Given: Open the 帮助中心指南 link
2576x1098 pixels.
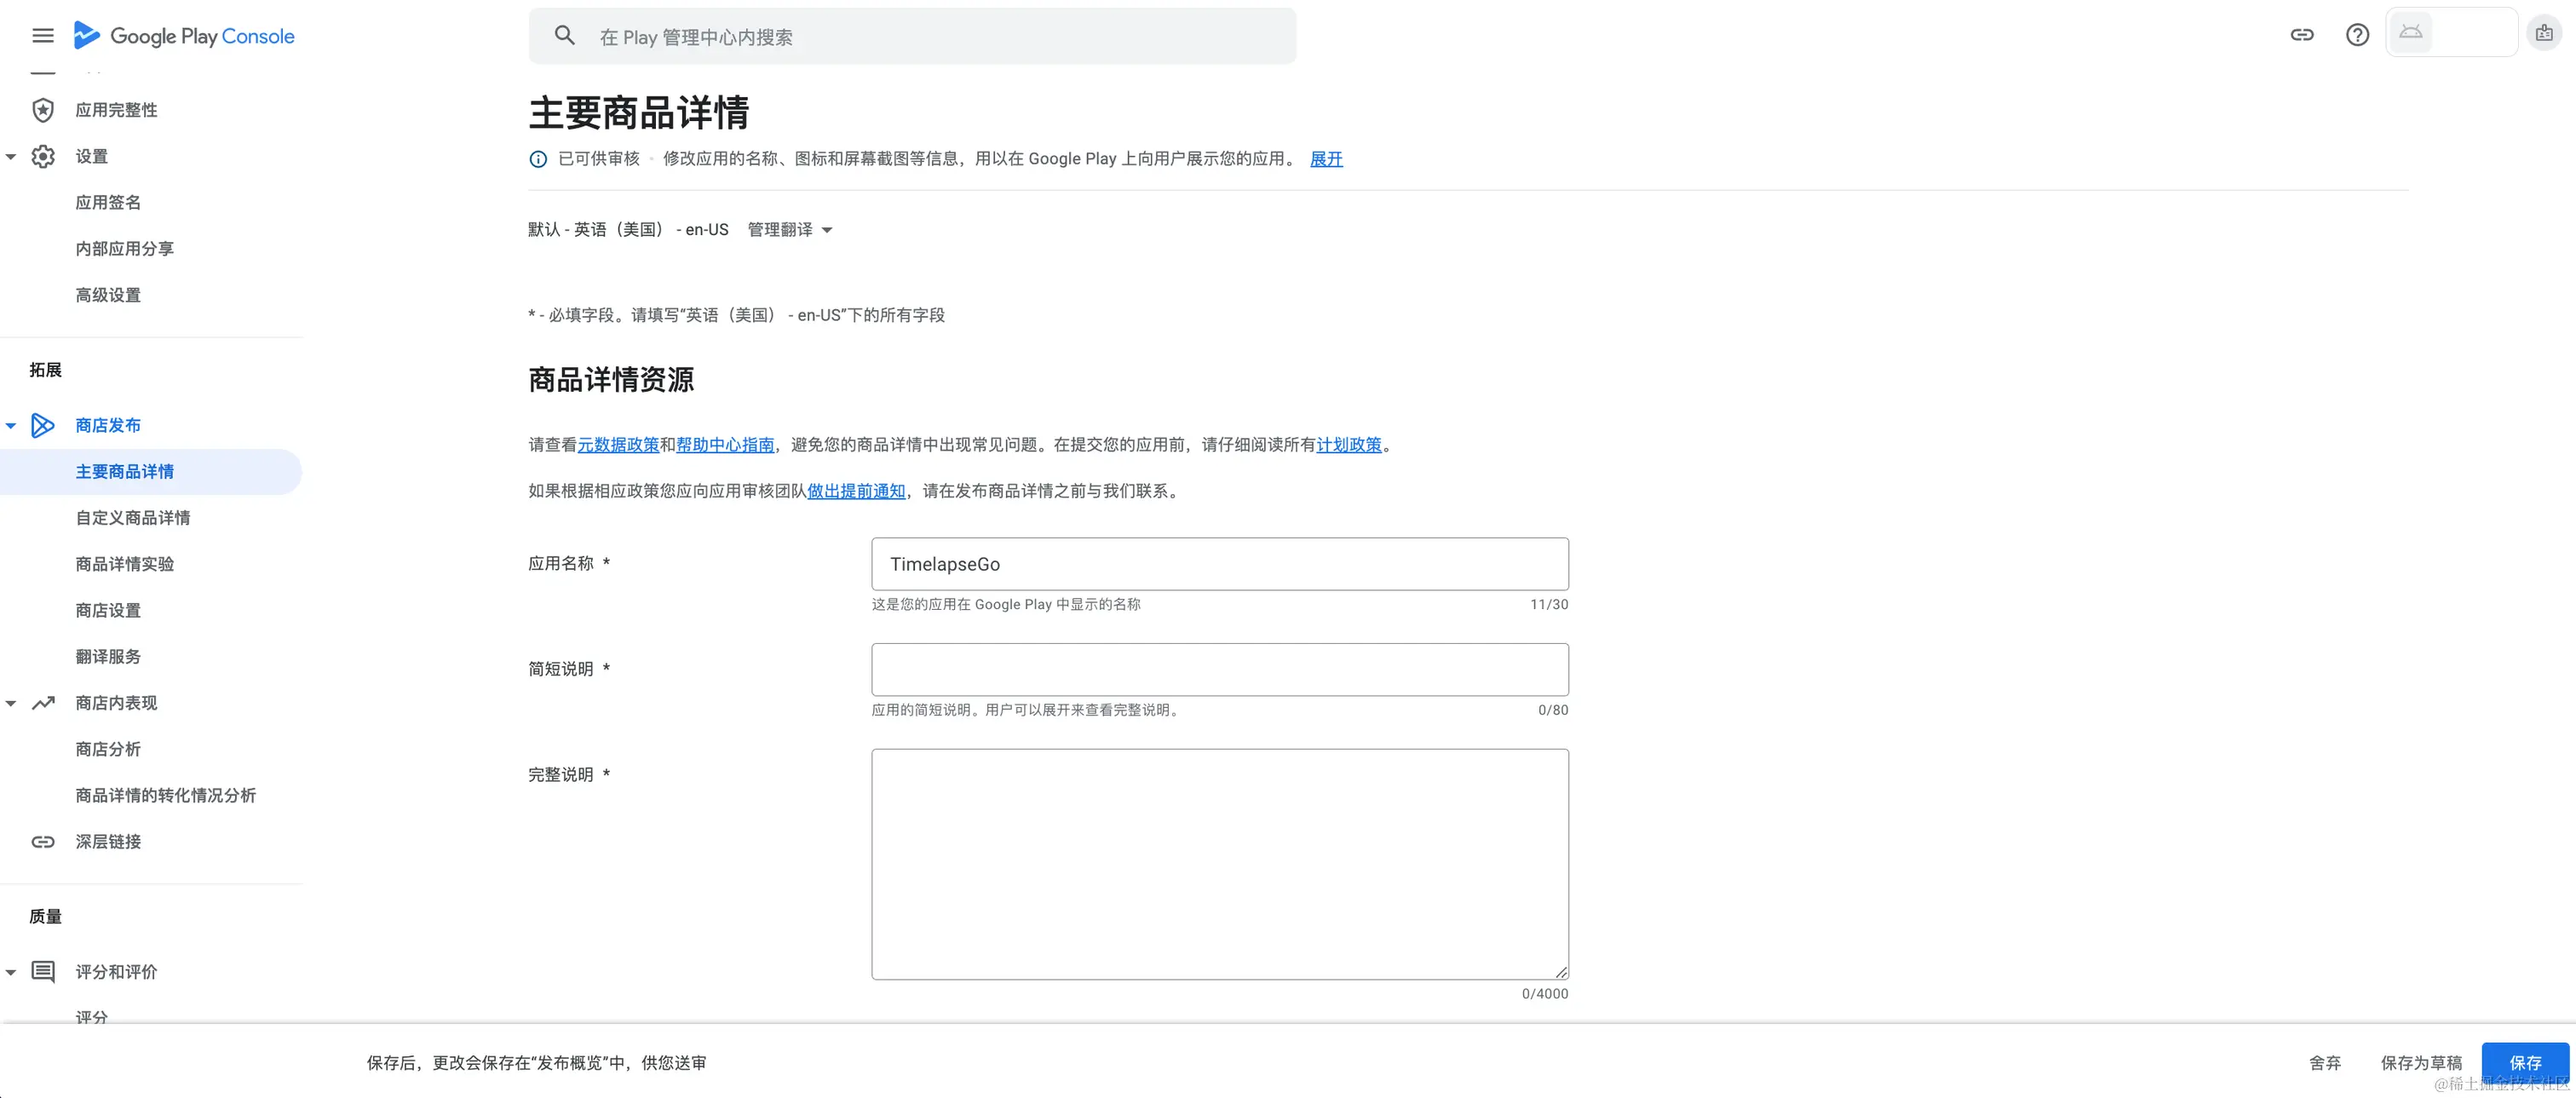Looking at the screenshot, I should click(x=725, y=445).
